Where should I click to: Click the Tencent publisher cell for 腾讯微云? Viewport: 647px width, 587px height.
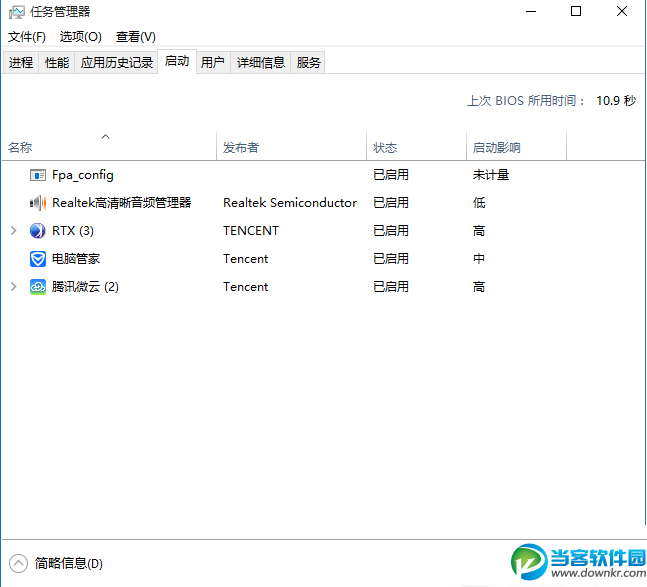click(x=246, y=287)
